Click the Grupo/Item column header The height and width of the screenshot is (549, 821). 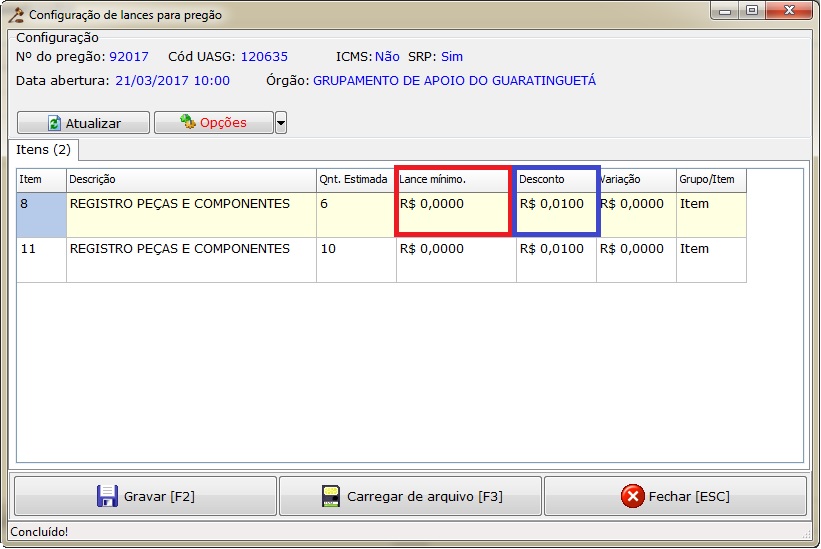[710, 179]
